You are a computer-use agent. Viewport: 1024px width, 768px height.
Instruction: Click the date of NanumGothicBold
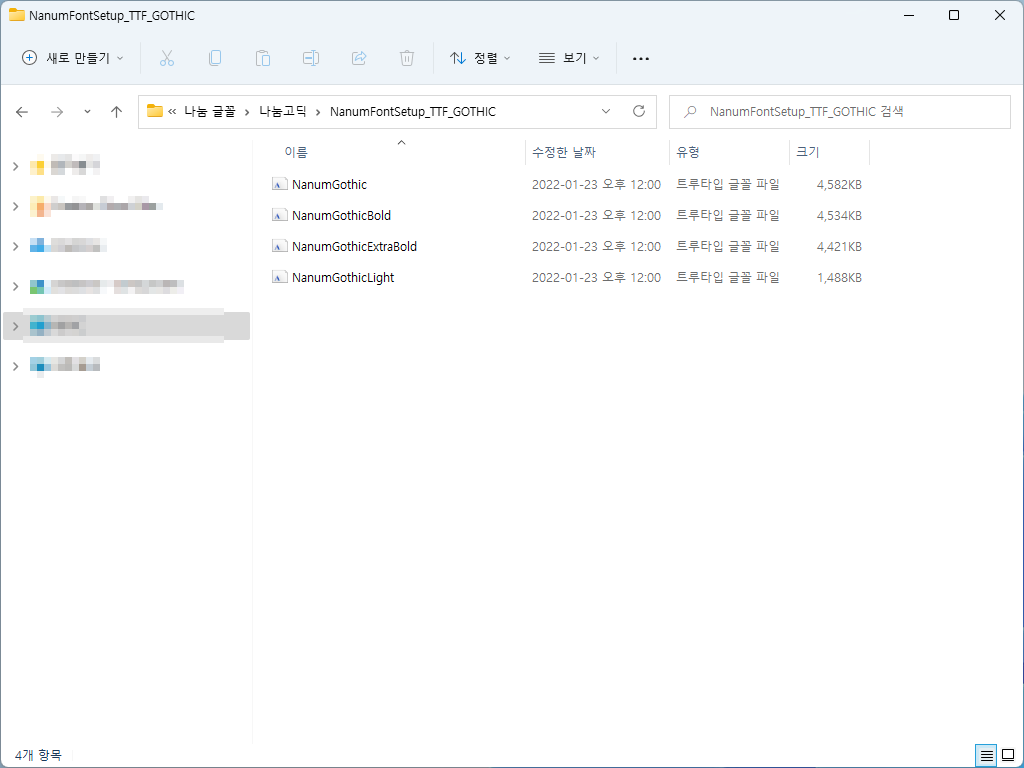[x=596, y=215]
